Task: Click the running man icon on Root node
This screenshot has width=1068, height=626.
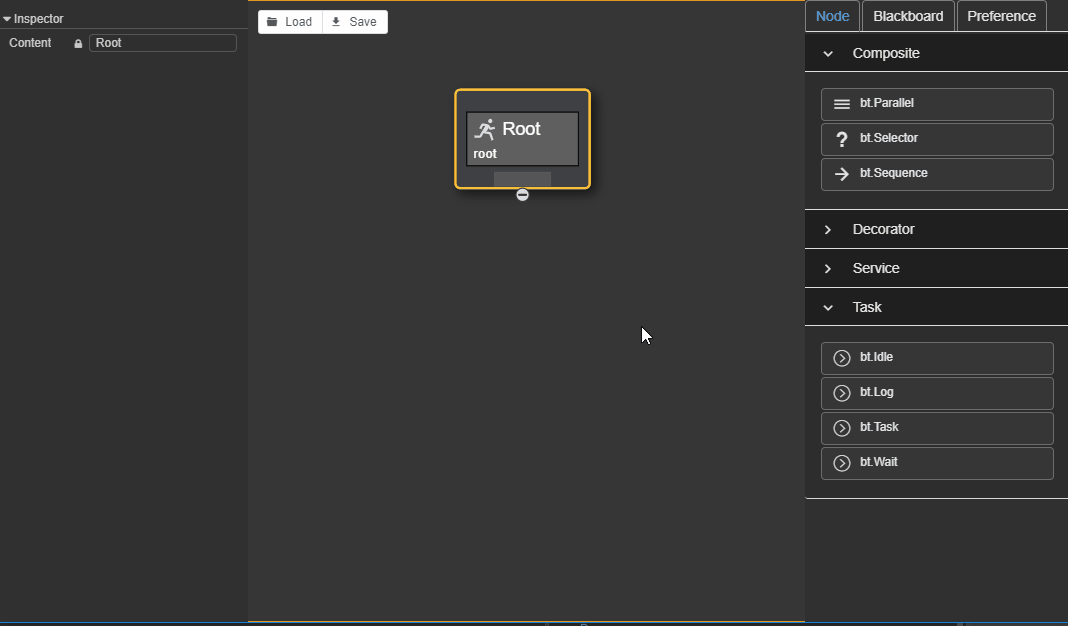Action: click(485, 129)
